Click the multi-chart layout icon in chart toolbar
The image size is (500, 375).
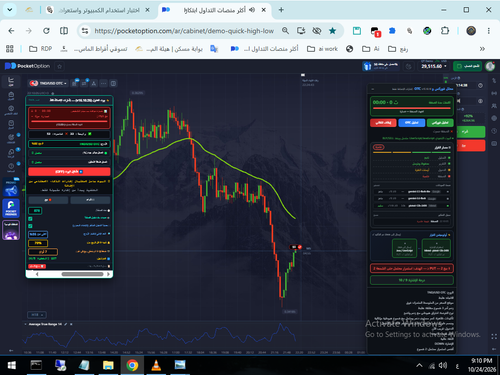113,83
